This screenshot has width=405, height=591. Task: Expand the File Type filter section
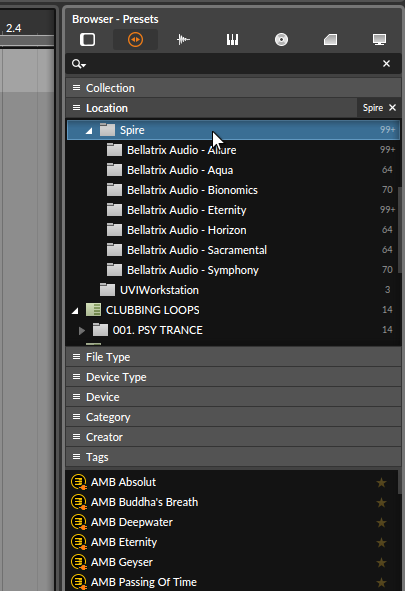pos(234,357)
